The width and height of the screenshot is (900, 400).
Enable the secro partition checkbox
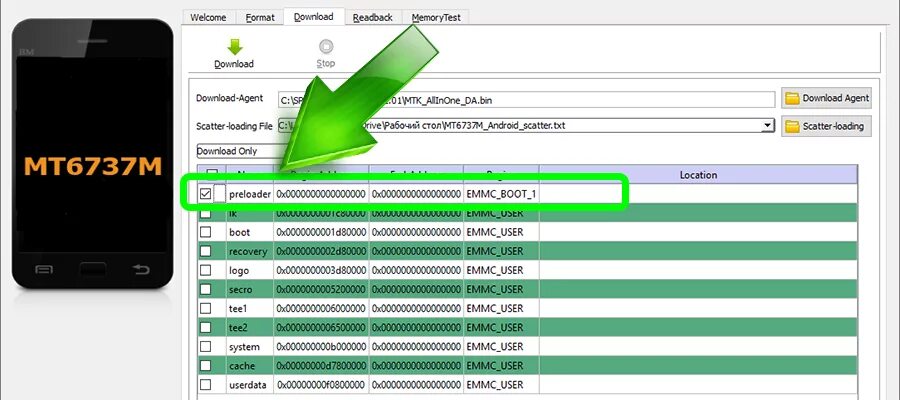pos(205,289)
